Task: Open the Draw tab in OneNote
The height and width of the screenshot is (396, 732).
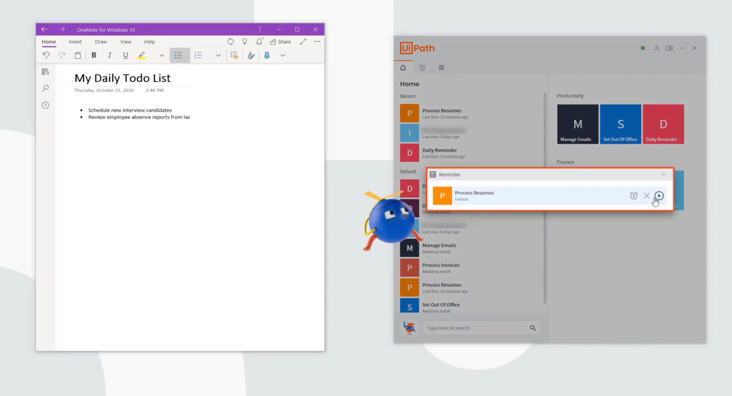Action: point(101,42)
